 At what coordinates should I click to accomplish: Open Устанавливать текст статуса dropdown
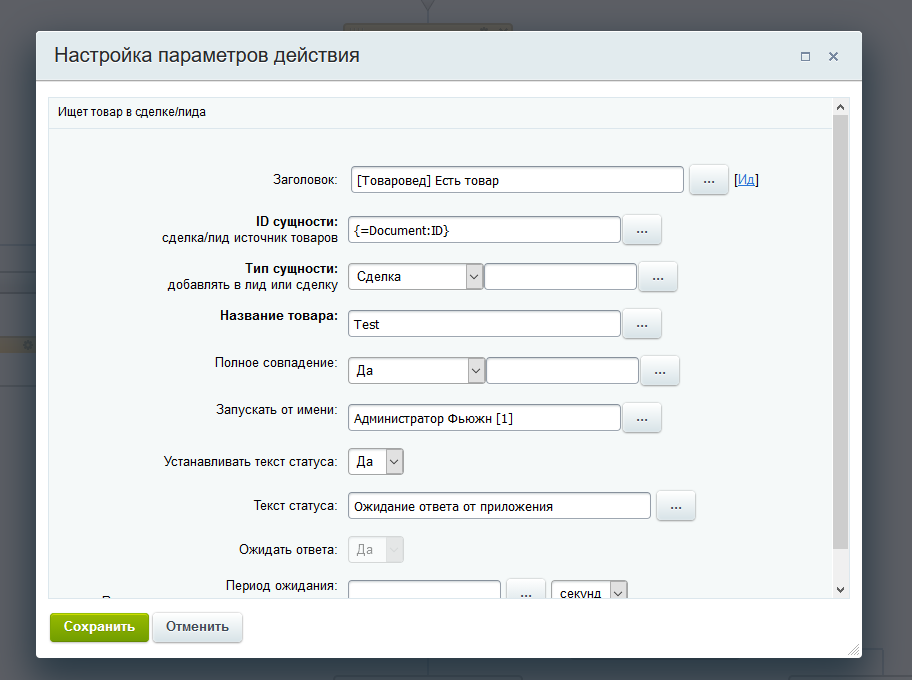pyautogui.click(x=376, y=462)
